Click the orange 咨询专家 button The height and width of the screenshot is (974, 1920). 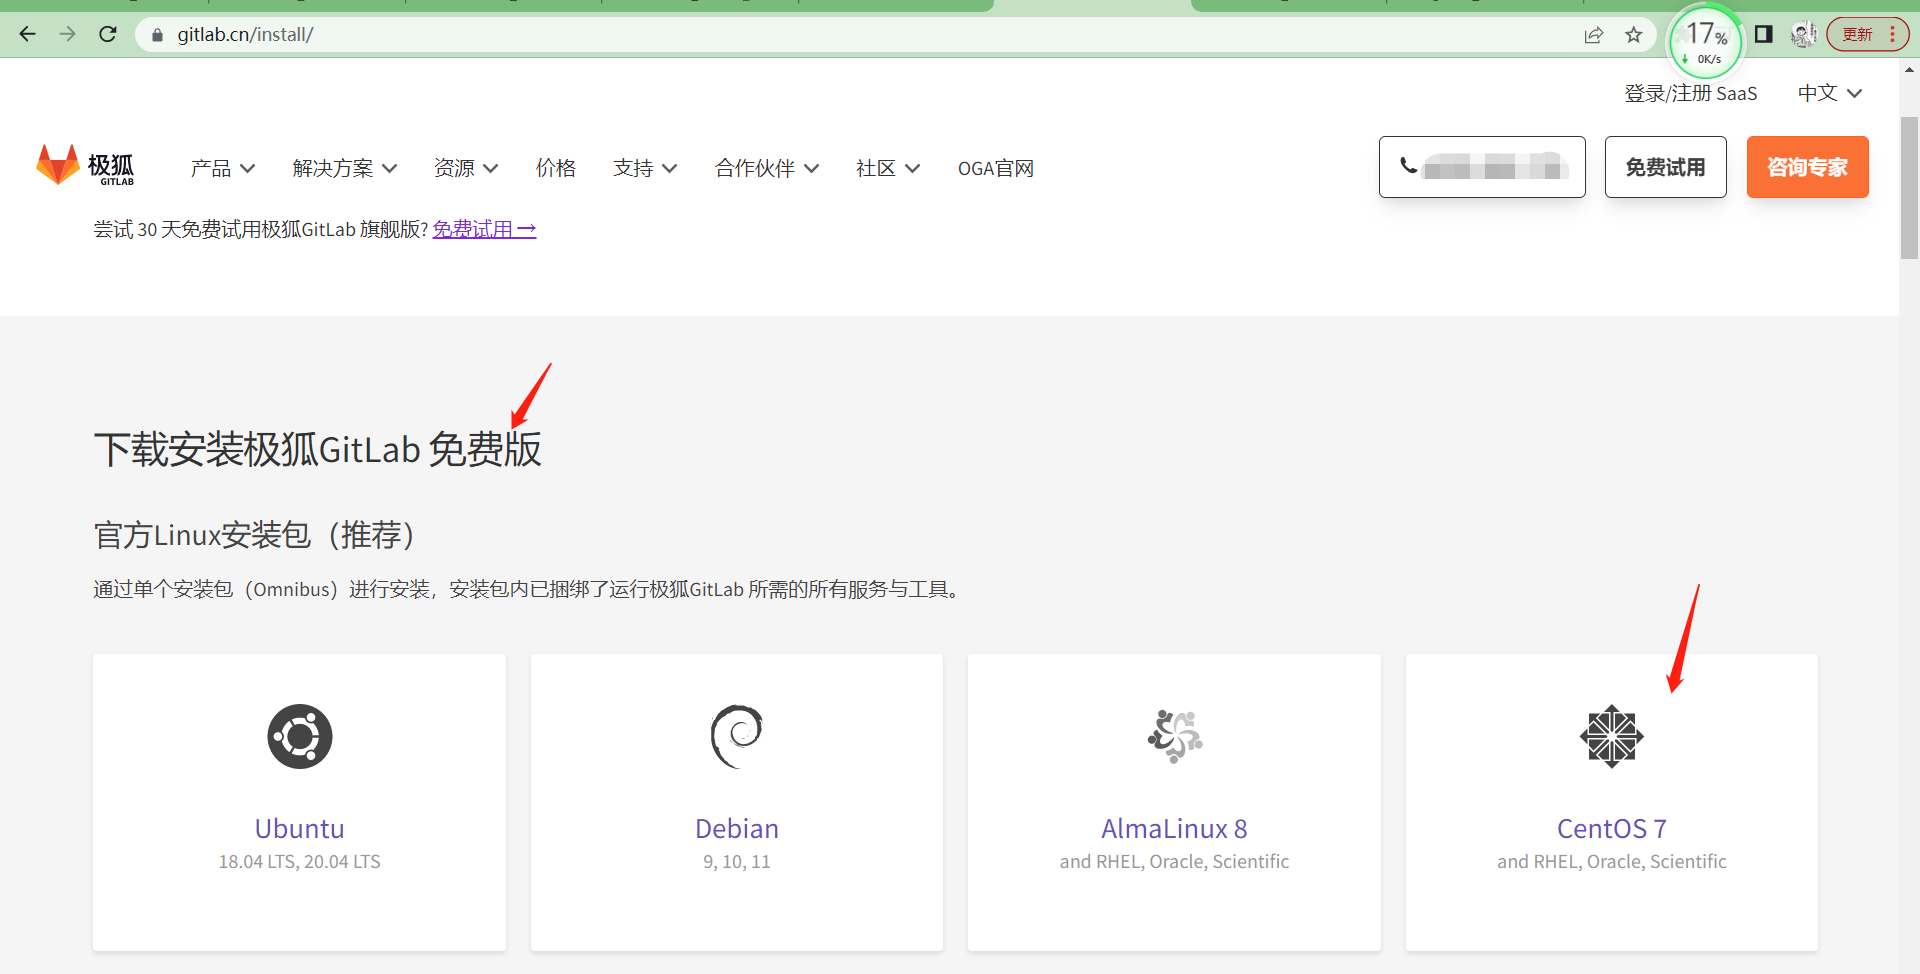click(1808, 167)
